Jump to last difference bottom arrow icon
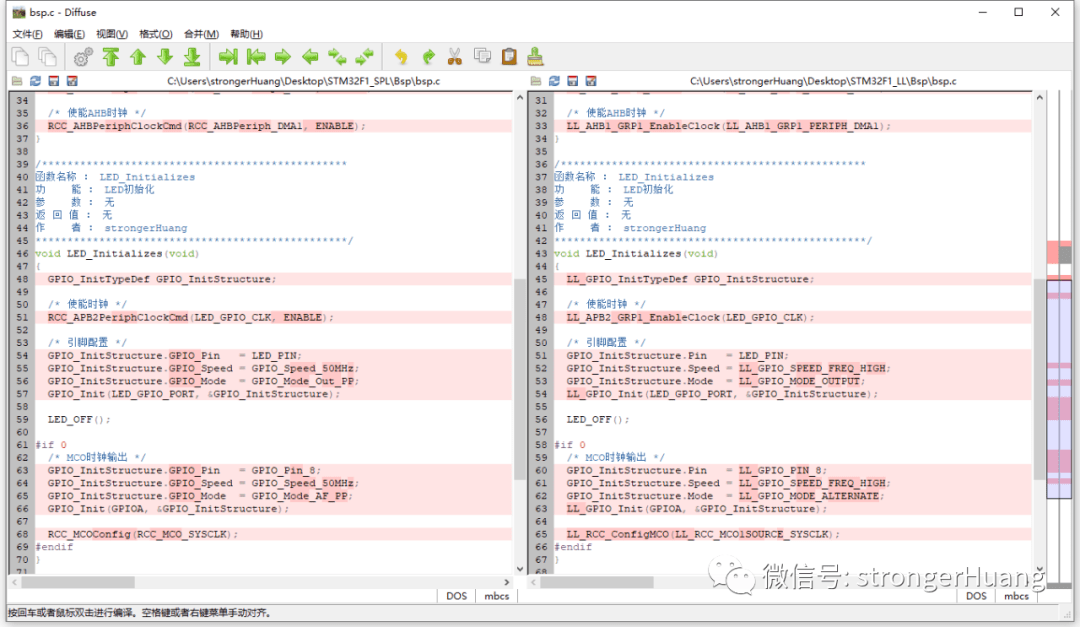Image resolution: width=1080 pixels, height=627 pixels. point(192,56)
